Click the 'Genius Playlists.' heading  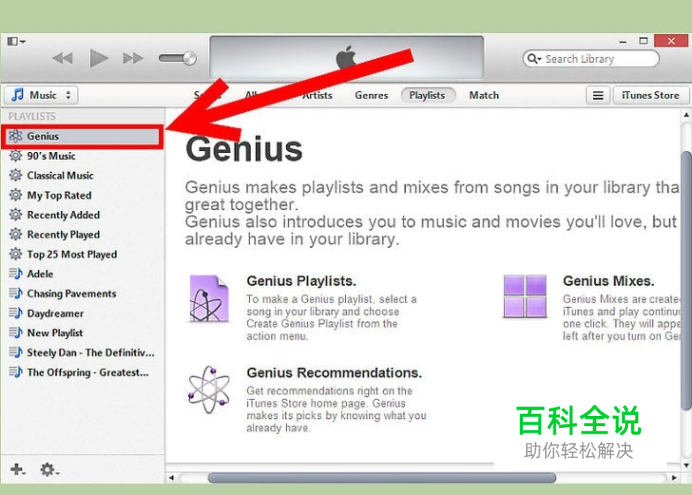pyautogui.click(x=301, y=281)
